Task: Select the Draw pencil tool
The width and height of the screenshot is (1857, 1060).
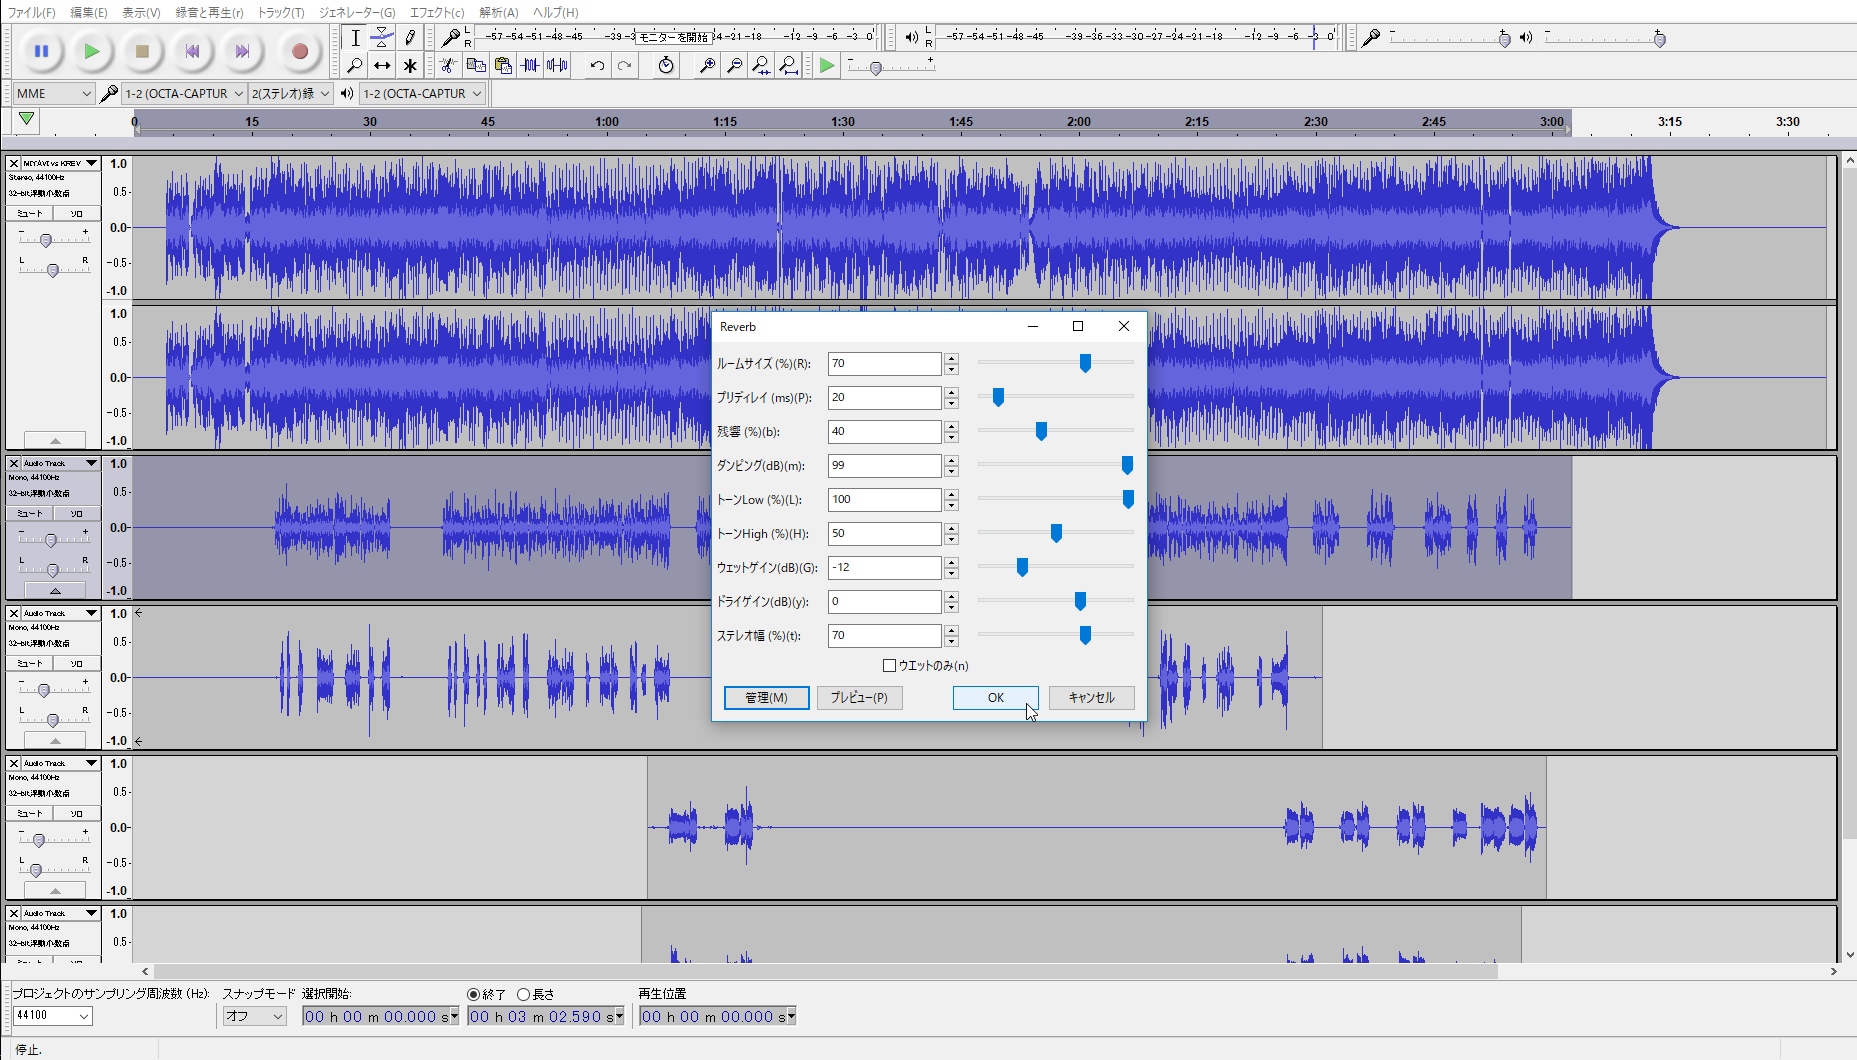Action: tap(410, 38)
